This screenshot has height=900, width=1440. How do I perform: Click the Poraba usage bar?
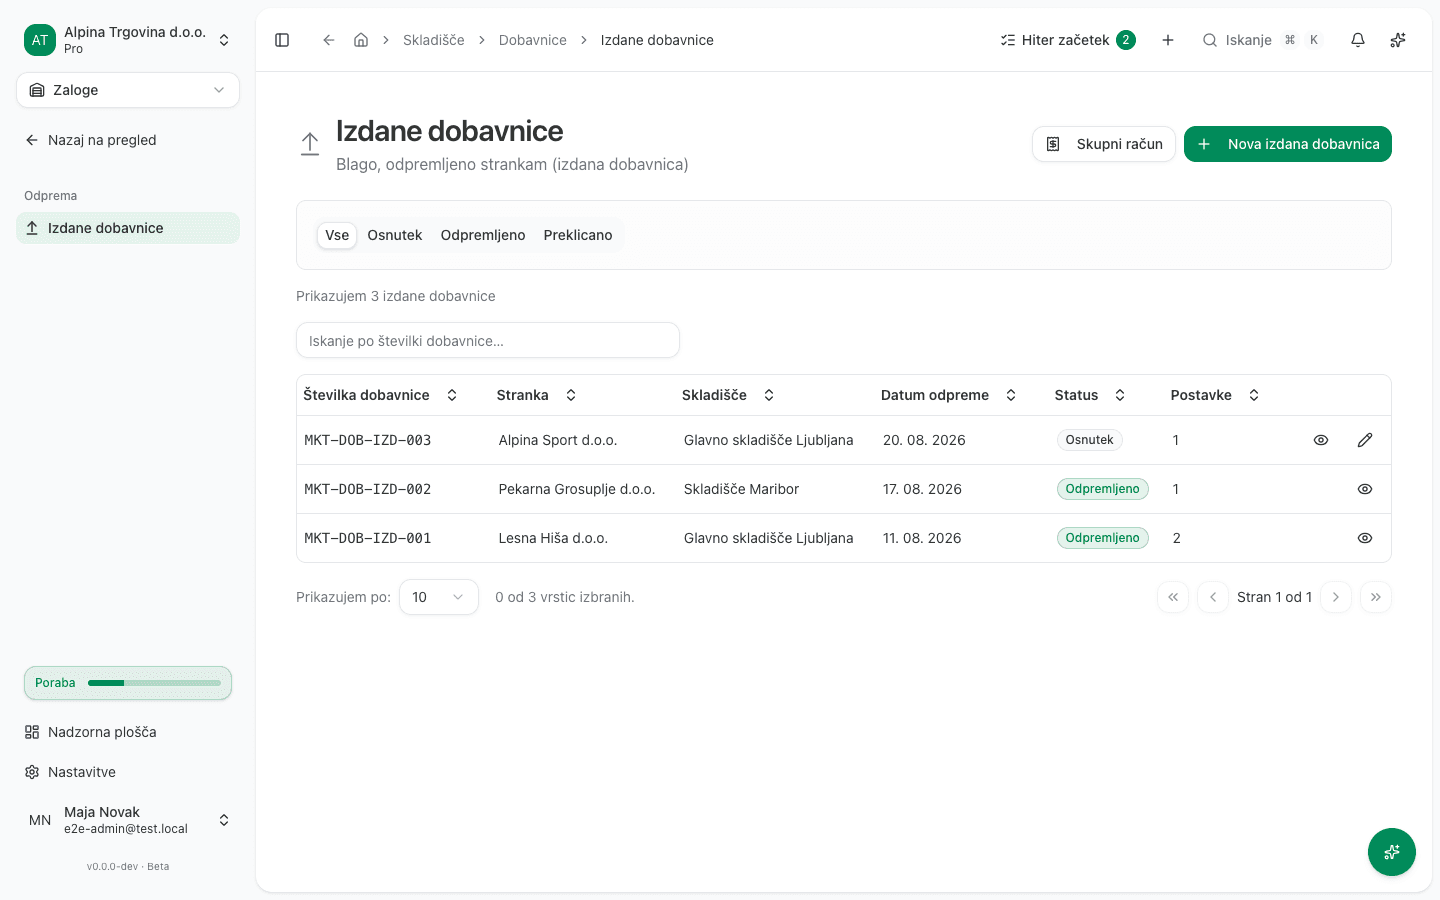click(x=128, y=683)
